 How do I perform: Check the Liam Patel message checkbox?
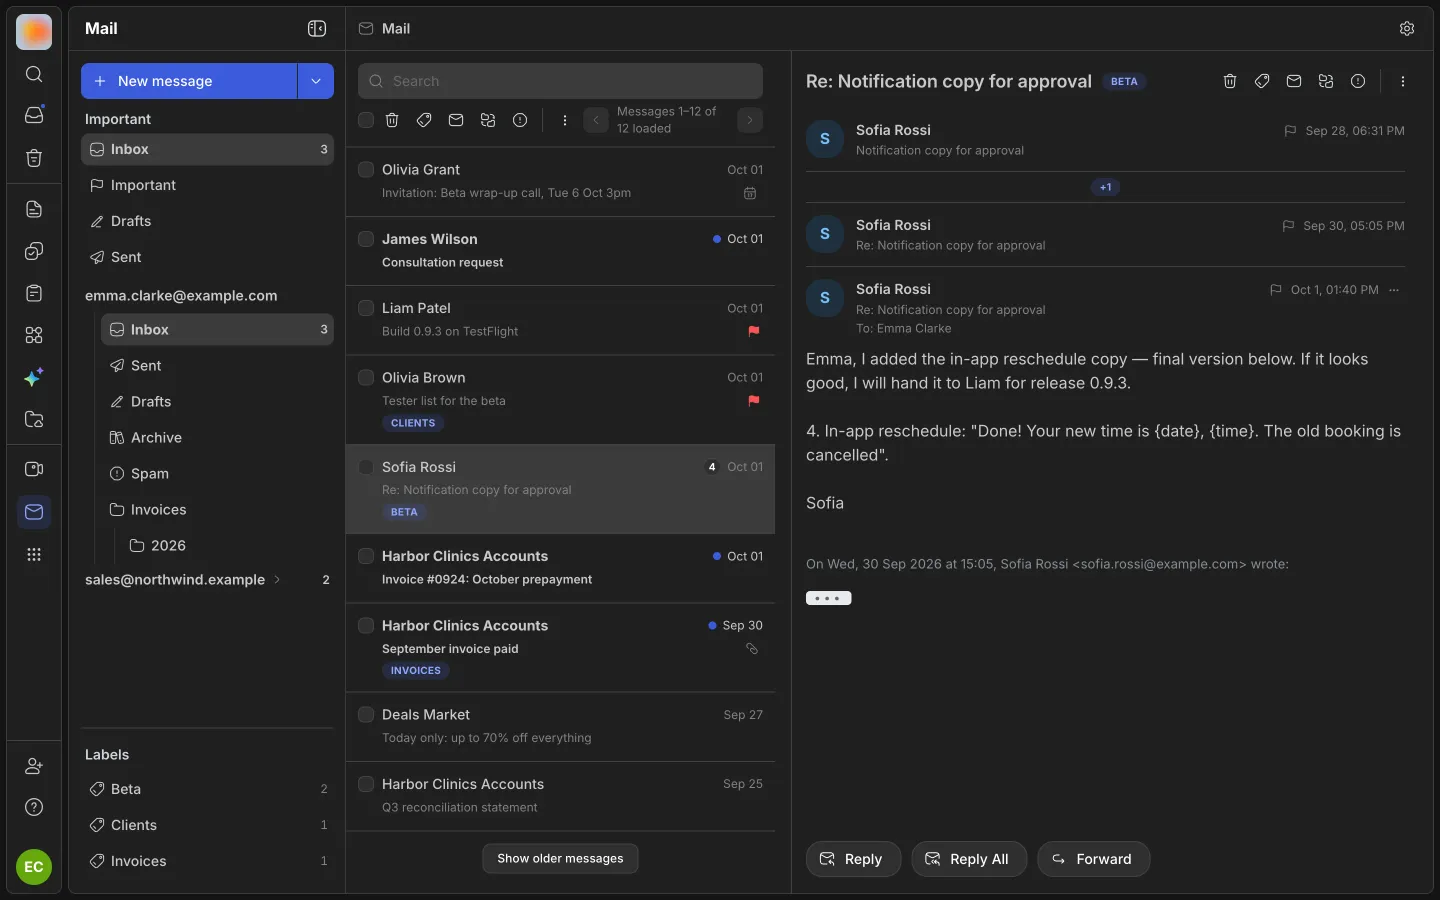point(366,308)
